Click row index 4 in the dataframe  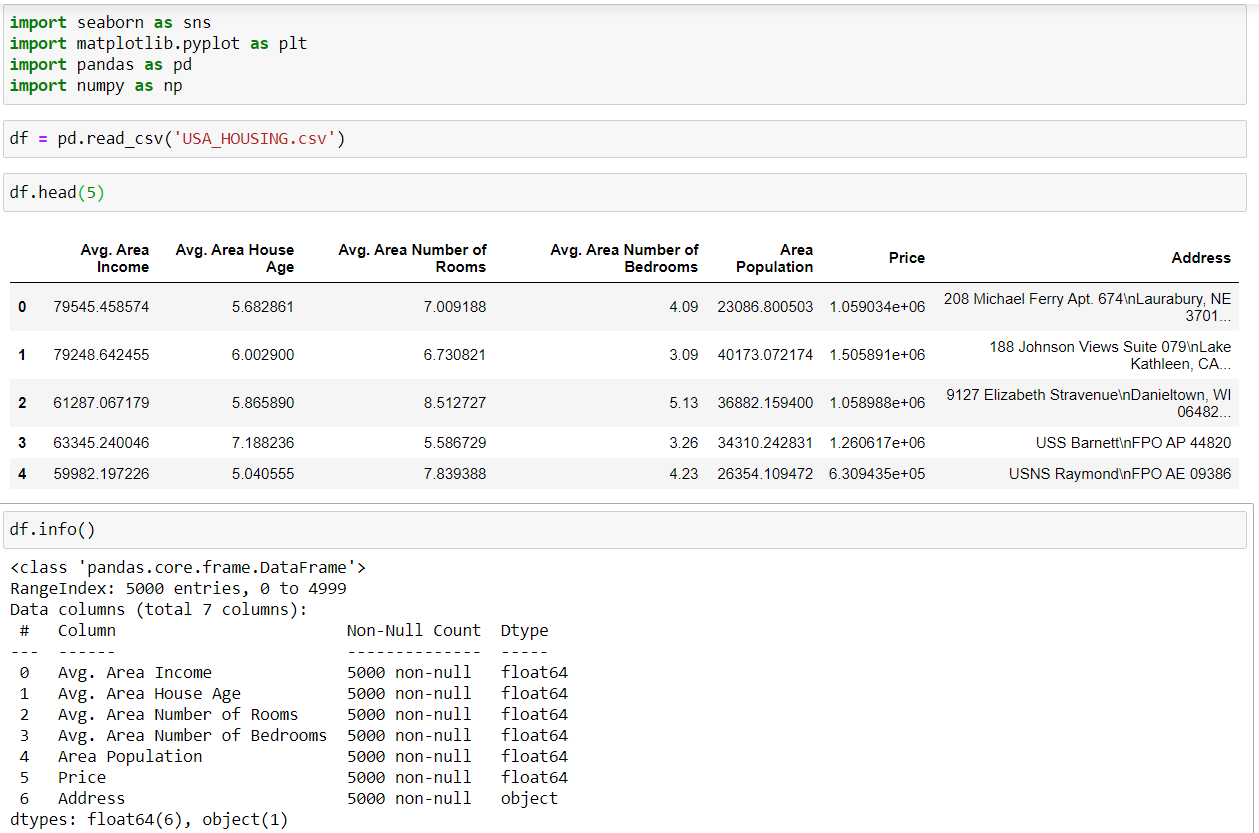[22, 474]
